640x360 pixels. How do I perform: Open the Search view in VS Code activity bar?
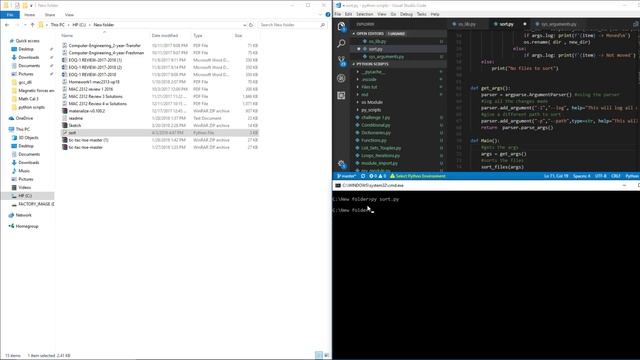[341, 43]
